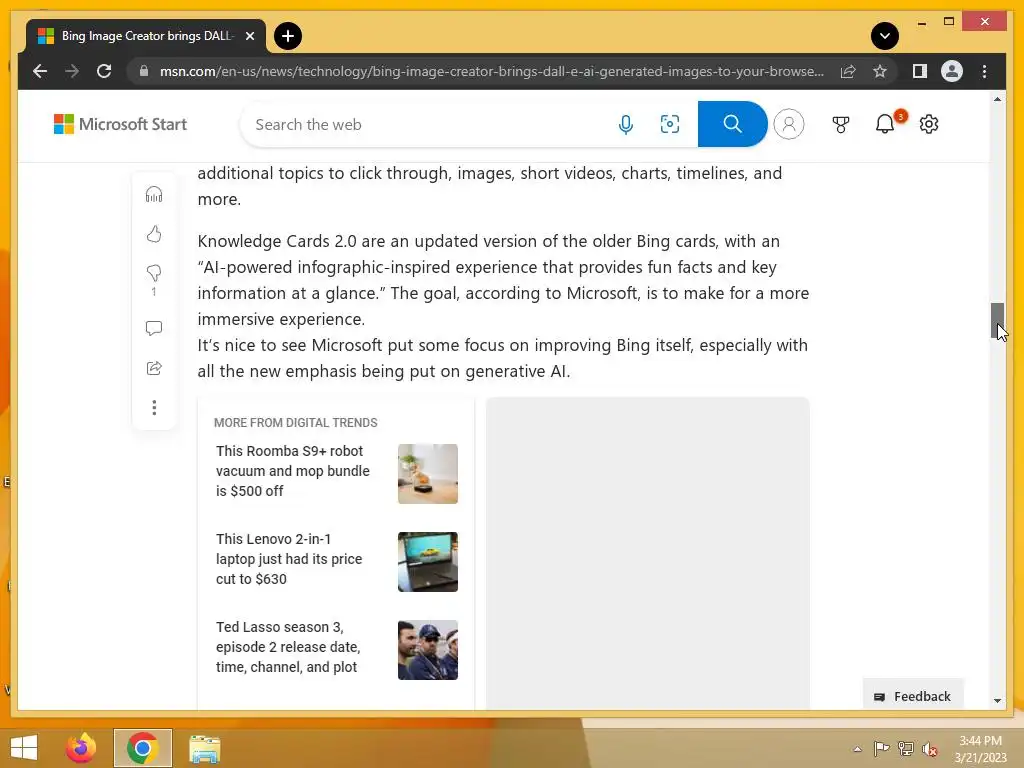The image size is (1024, 768).
Task: Open notifications bell icon
Action: coord(885,124)
